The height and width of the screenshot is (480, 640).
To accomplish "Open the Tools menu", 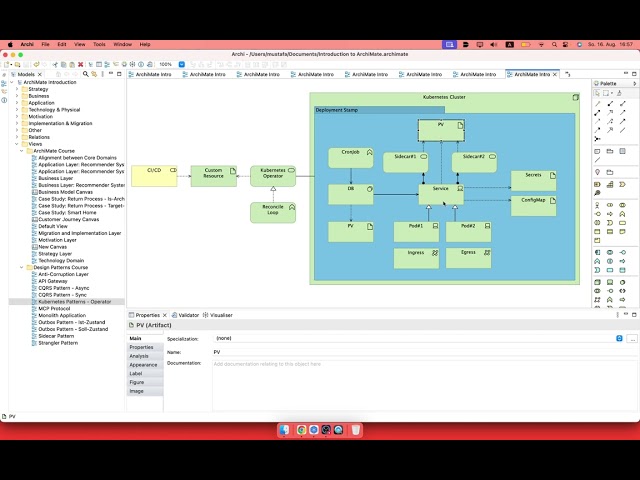I will click(x=99, y=44).
